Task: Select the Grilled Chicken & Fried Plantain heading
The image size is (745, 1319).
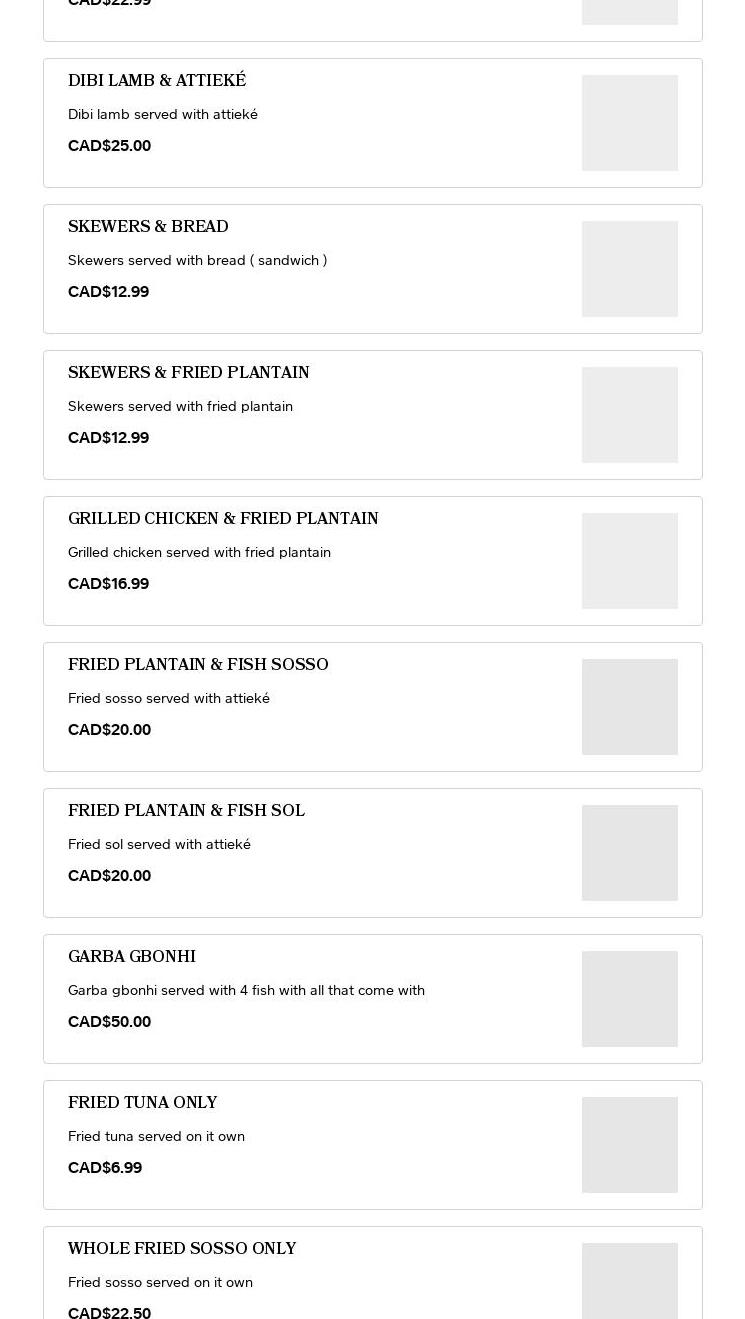Action: (223, 519)
